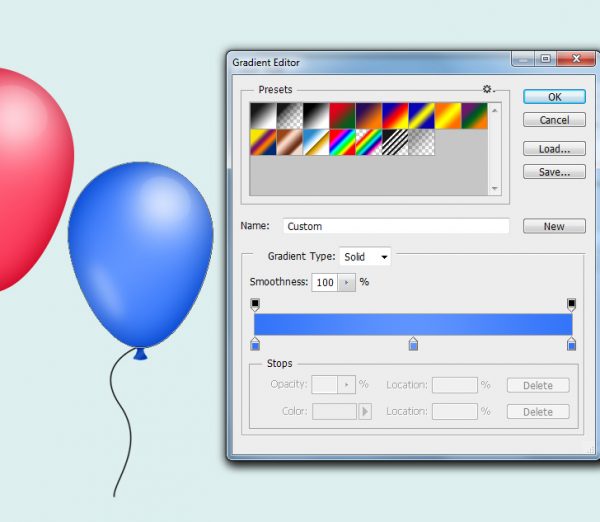Cancel the Gradient Editor dialog
Viewport: 600px width, 522px height.
(554, 120)
